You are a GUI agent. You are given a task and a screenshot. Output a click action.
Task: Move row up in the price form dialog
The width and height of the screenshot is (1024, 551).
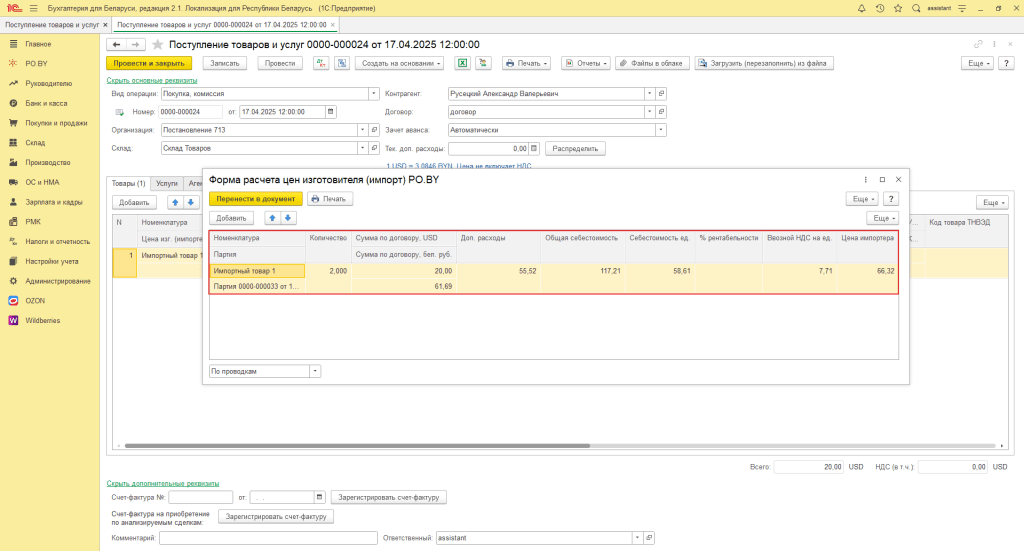coord(272,218)
